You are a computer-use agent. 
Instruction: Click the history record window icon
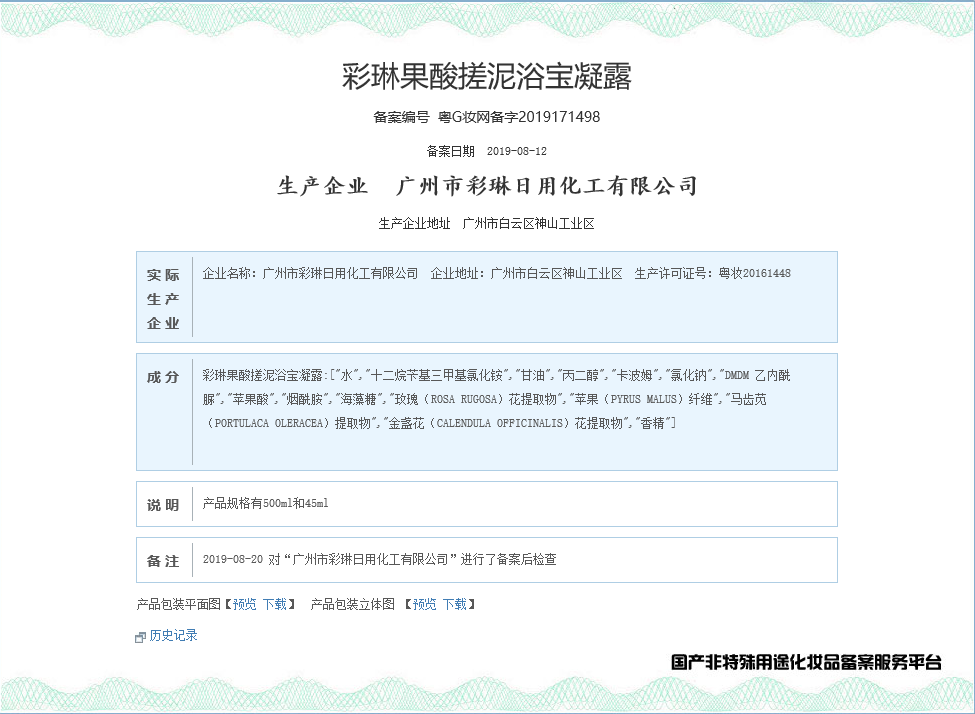pyautogui.click(x=141, y=637)
